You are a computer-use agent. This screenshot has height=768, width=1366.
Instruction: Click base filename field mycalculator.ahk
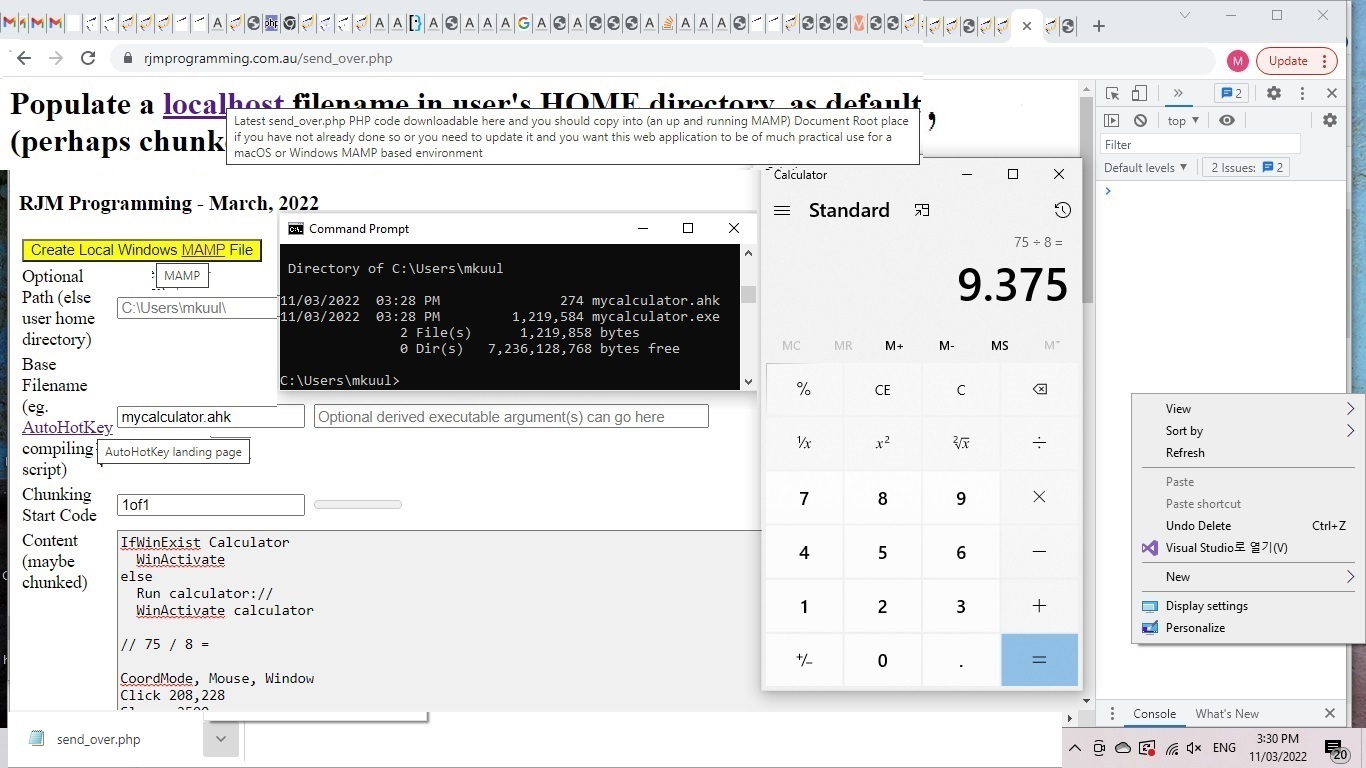[210, 416]
